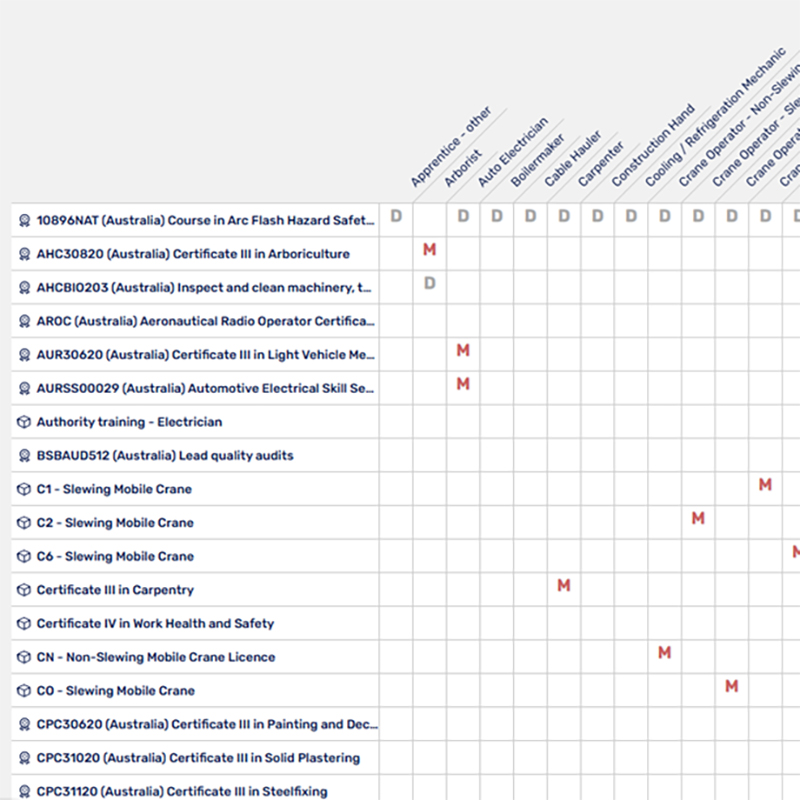Open Authority training - Electrician
The width and height of the screenshot is (800, 800).
pos(129,422)
